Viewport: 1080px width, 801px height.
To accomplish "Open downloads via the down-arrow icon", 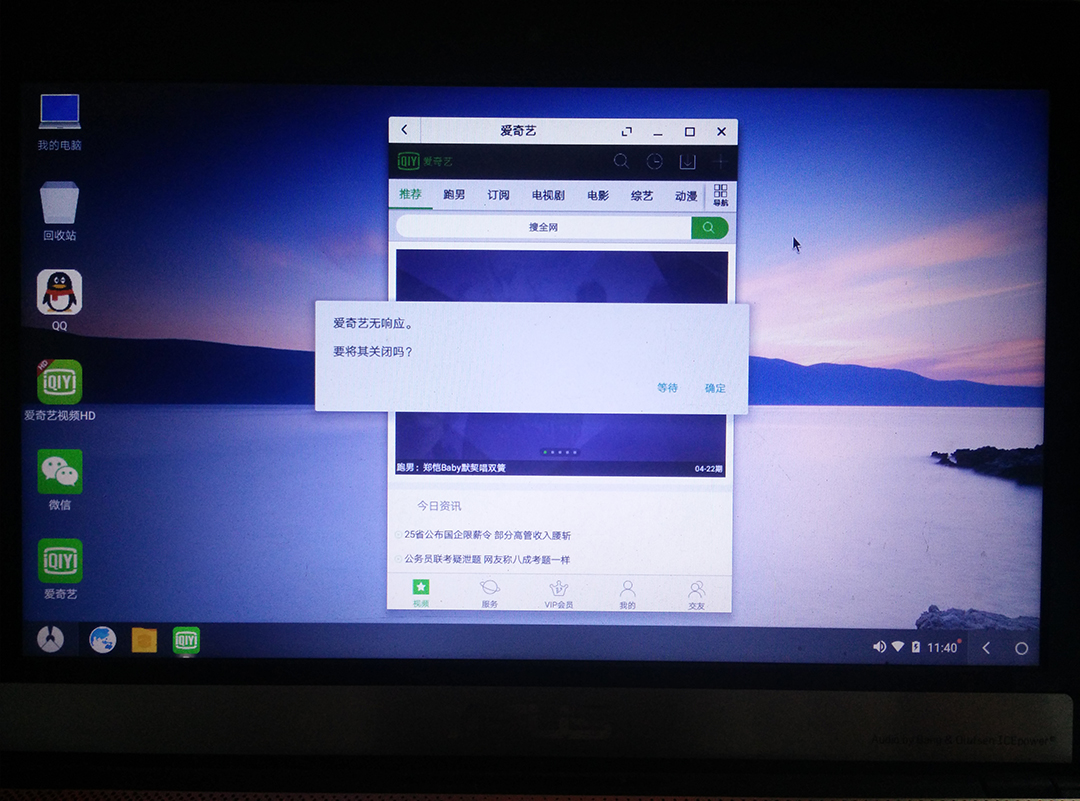I will pos(690,161).
